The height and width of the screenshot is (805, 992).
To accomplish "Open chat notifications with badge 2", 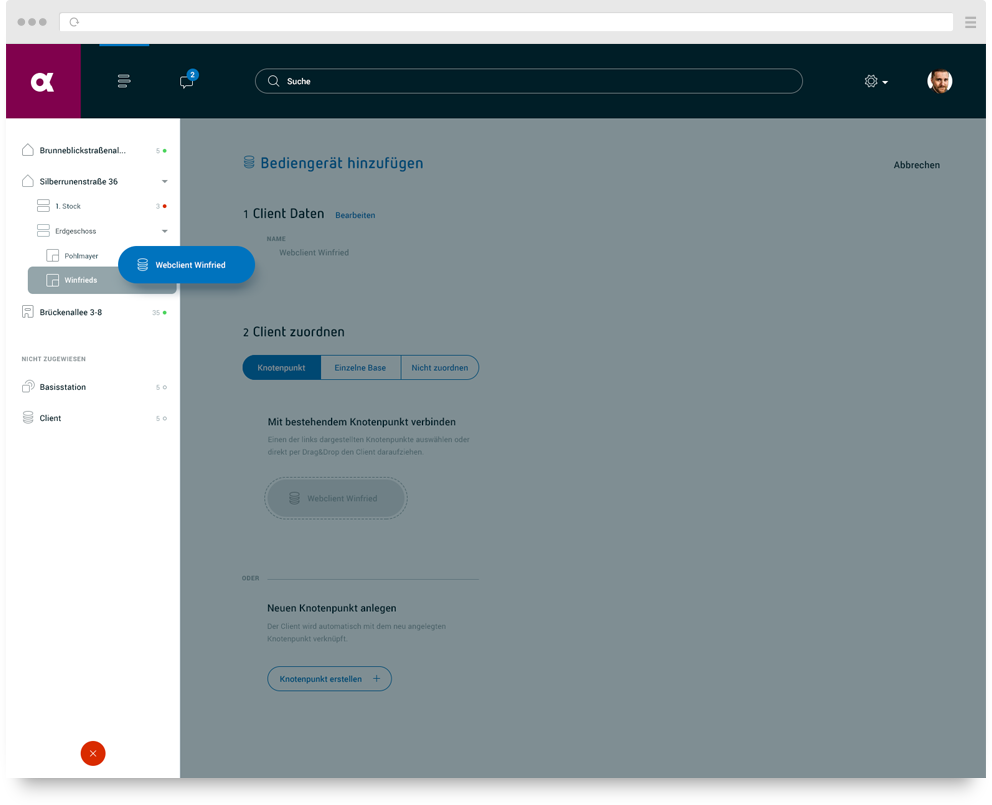I will point(187,82).
